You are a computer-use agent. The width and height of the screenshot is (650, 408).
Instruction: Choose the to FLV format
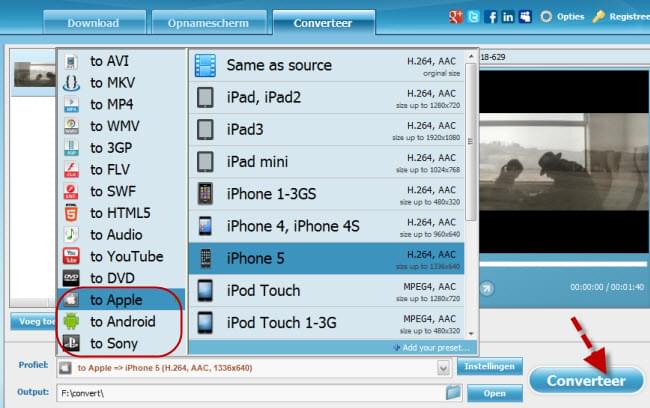121,170
